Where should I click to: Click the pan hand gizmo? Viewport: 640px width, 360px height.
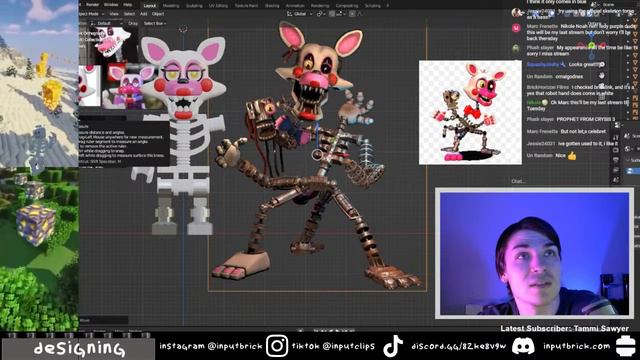(602, 76)
